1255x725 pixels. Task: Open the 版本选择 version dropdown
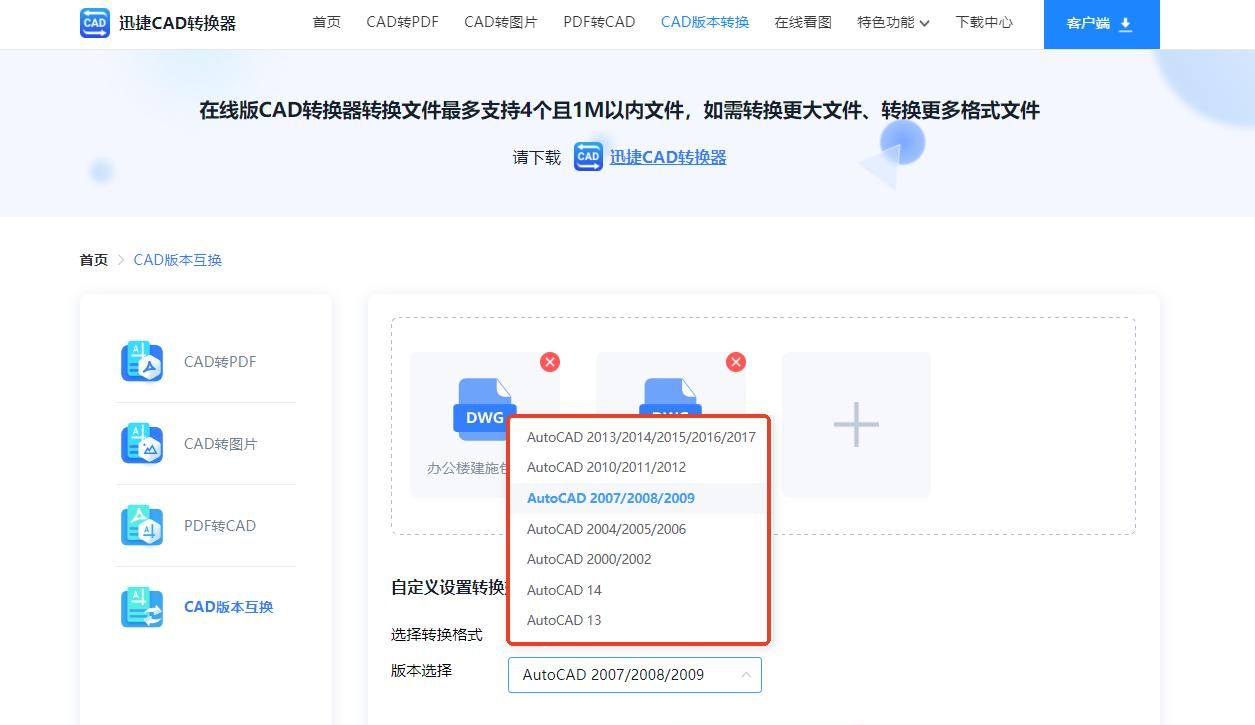(635, 675)
